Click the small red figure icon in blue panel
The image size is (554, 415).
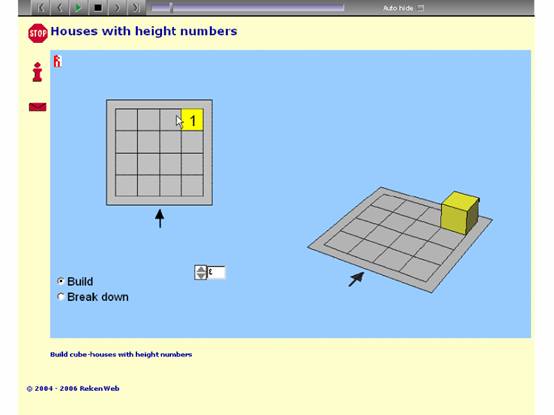pyautogui.click(x=57, y=61)
